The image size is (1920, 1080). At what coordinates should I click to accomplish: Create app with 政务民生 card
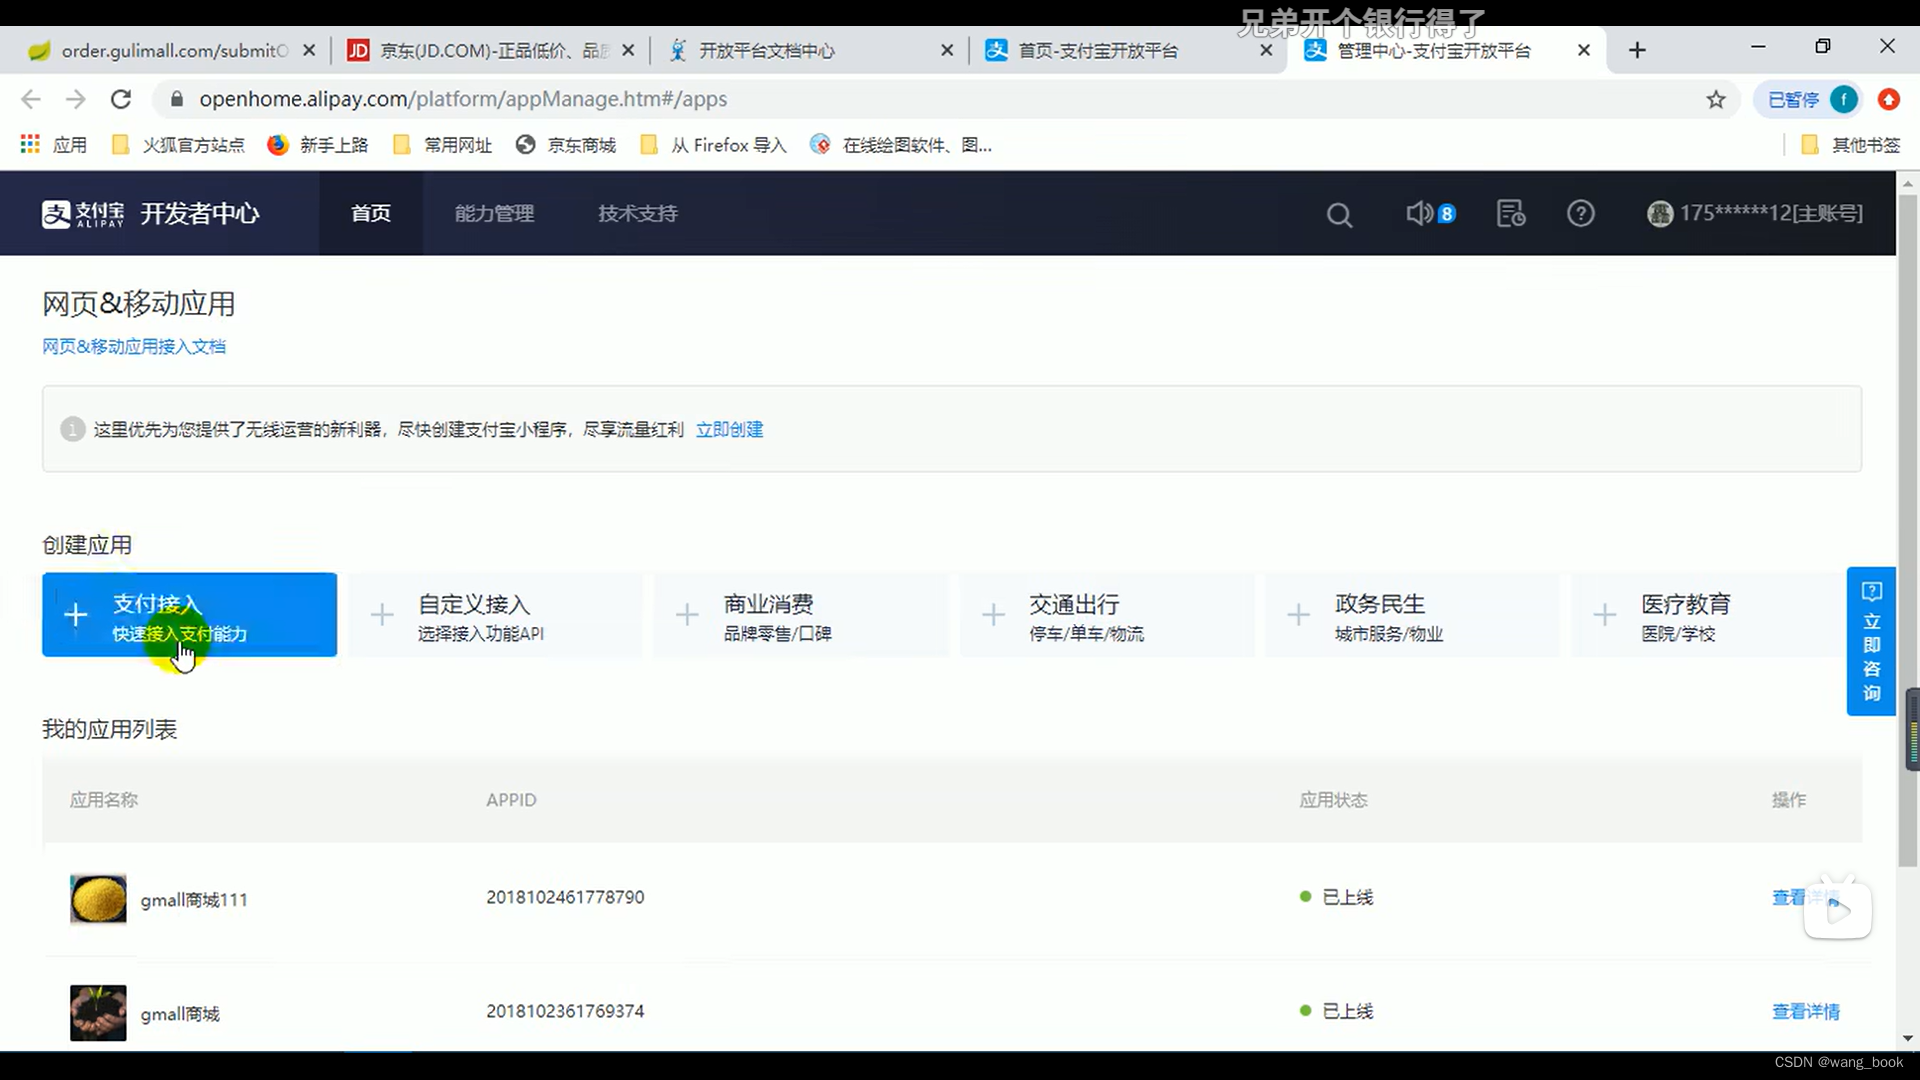(1413, 615)
